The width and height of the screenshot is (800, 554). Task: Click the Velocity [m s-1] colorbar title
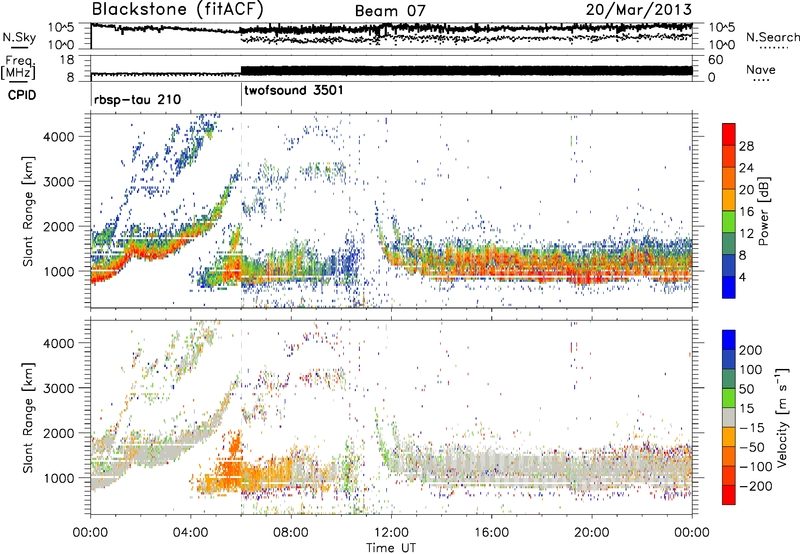coord(781,417)
